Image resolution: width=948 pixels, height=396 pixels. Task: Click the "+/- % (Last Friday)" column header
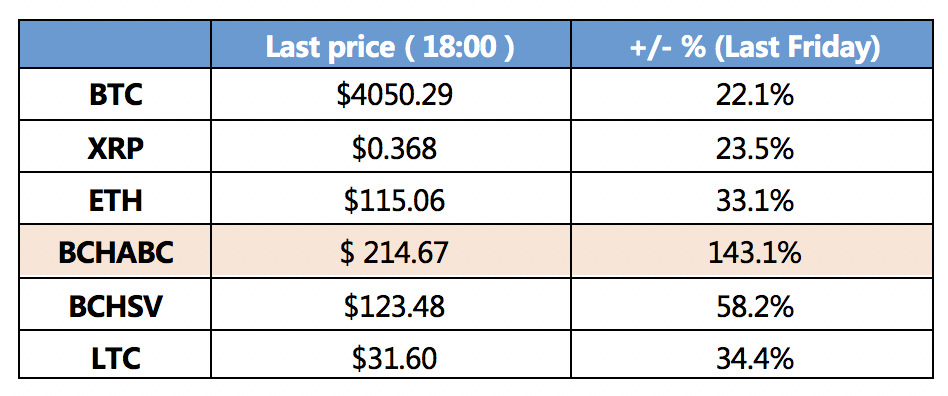point(752,44)
